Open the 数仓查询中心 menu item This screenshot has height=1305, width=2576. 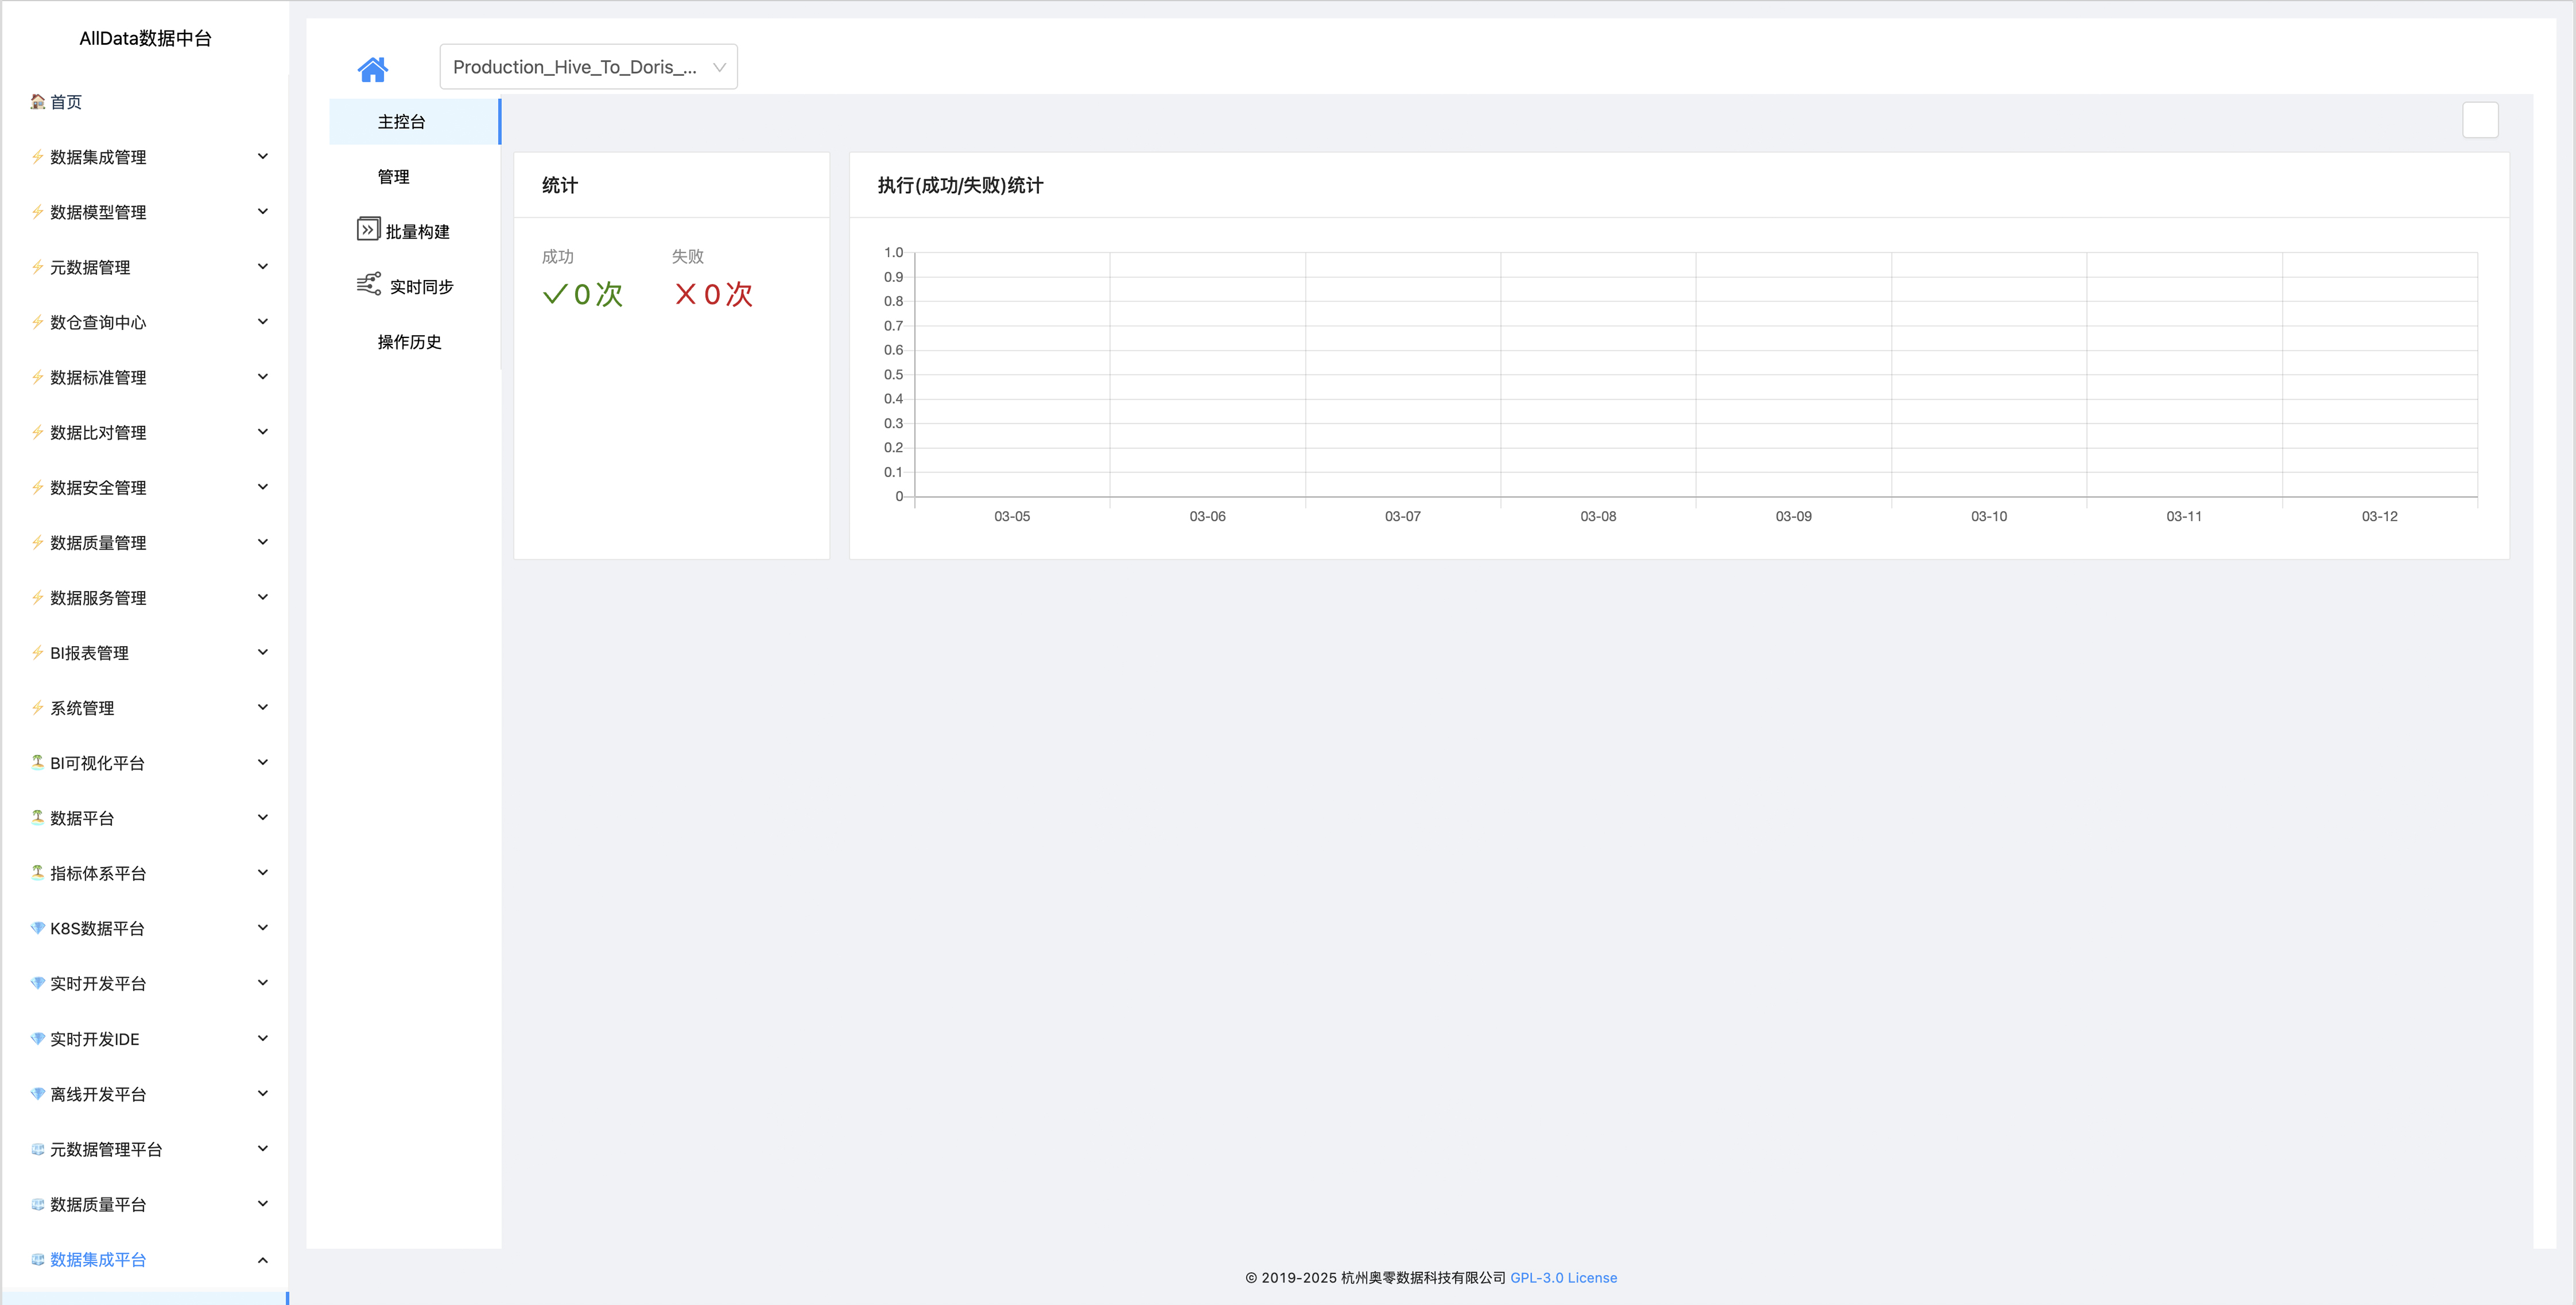[x=98, y=322]
